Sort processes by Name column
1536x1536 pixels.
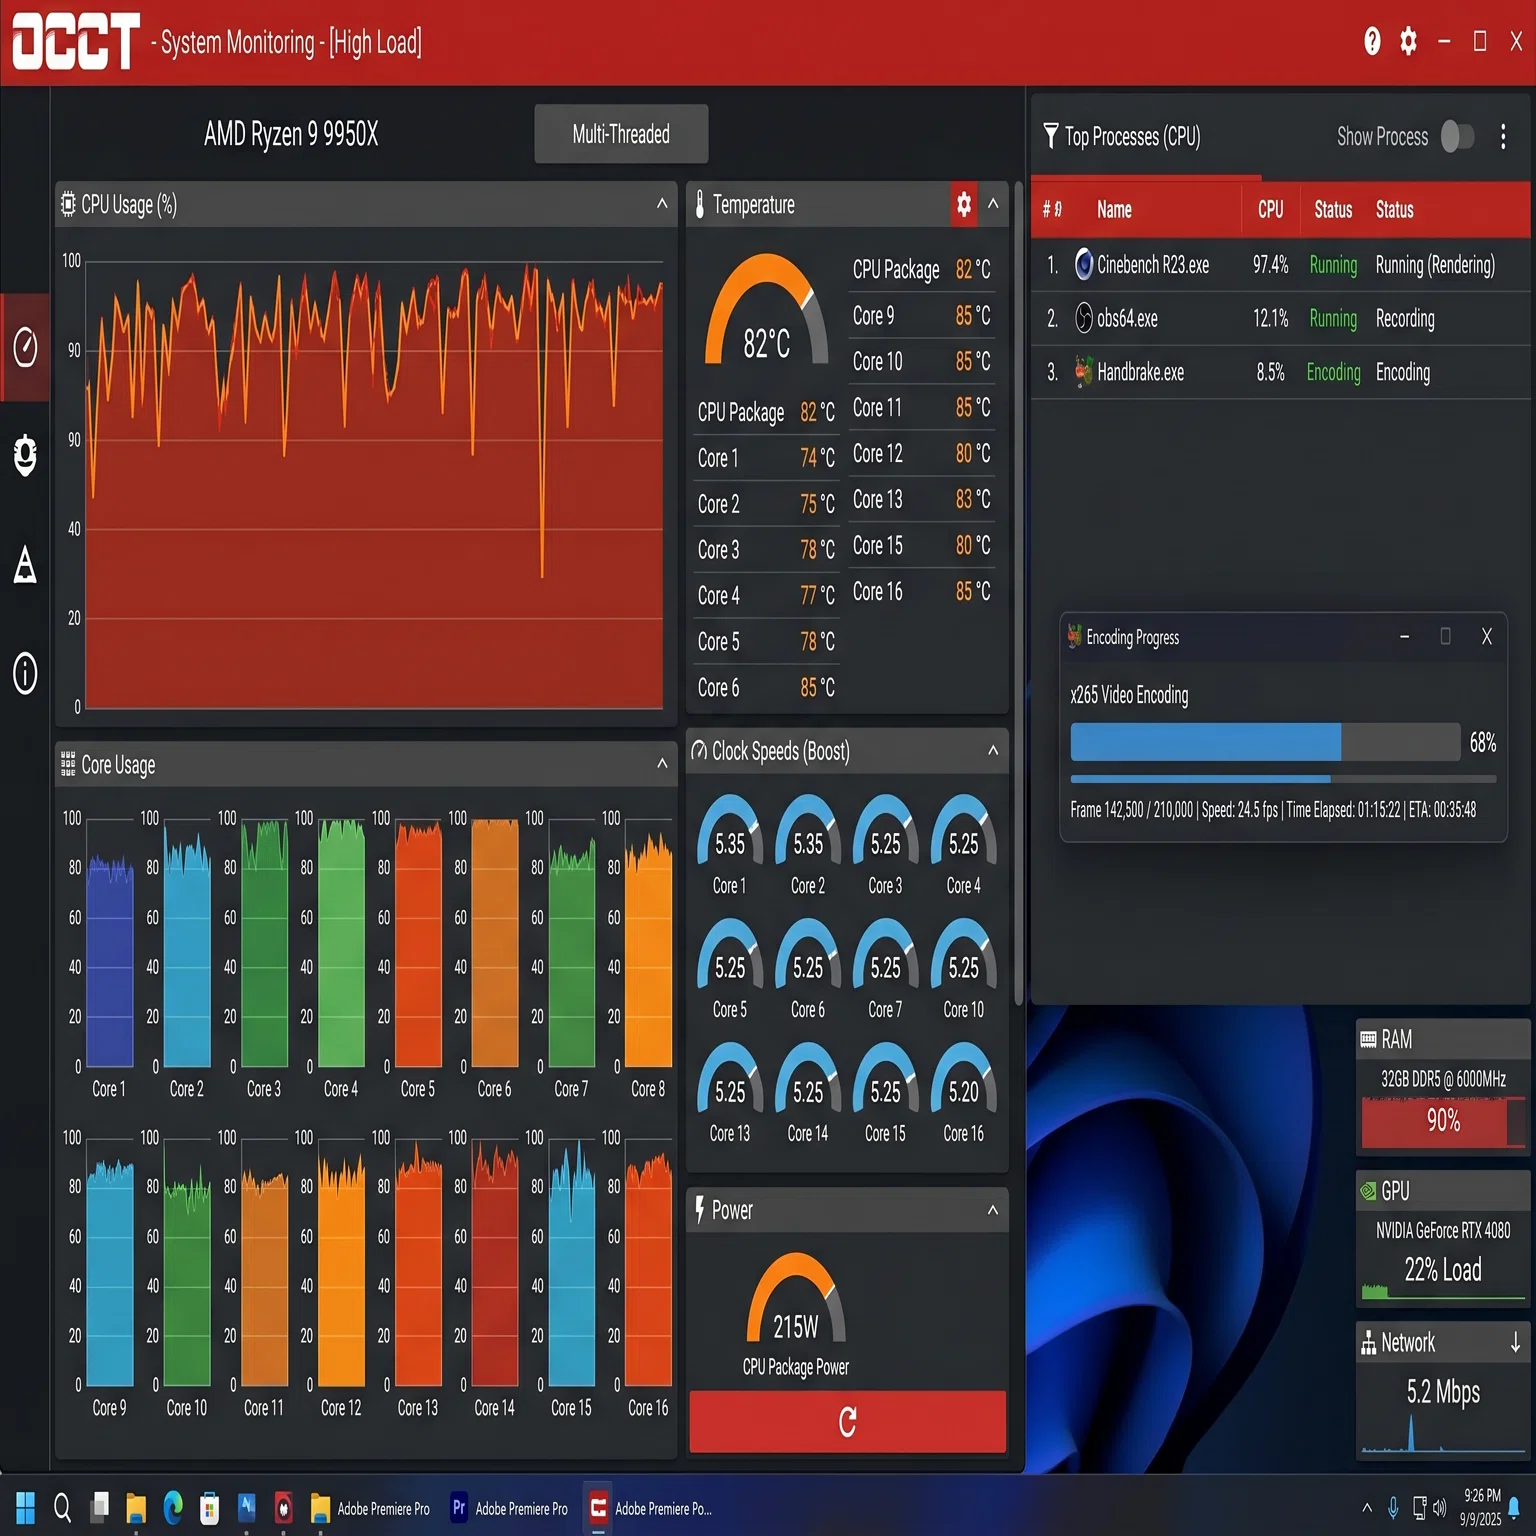click(x=1114, y=209)
